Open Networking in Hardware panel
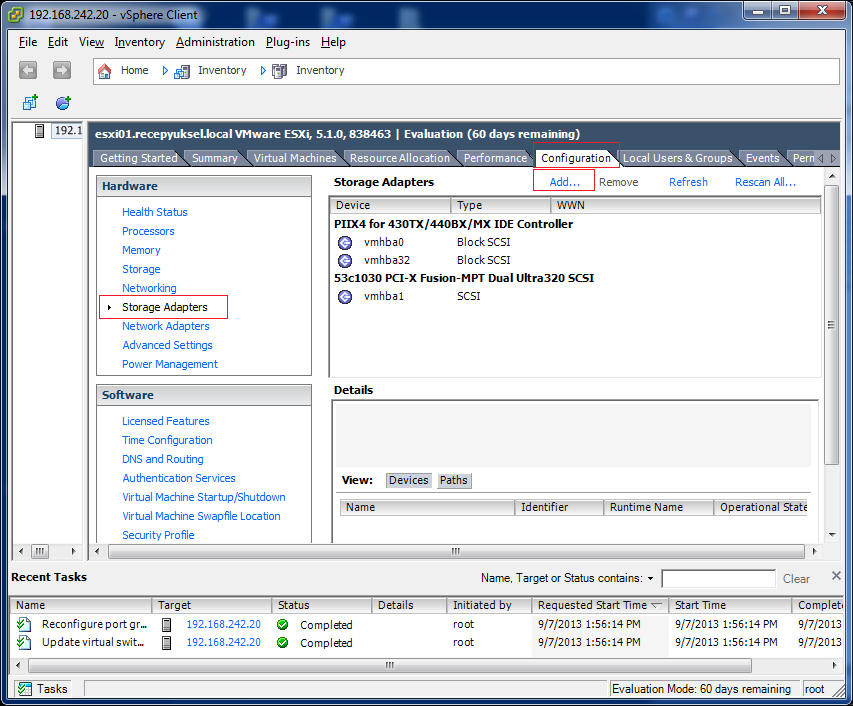Screen dimensions: 853x706 pyautogui.click(x=149, y=288)
